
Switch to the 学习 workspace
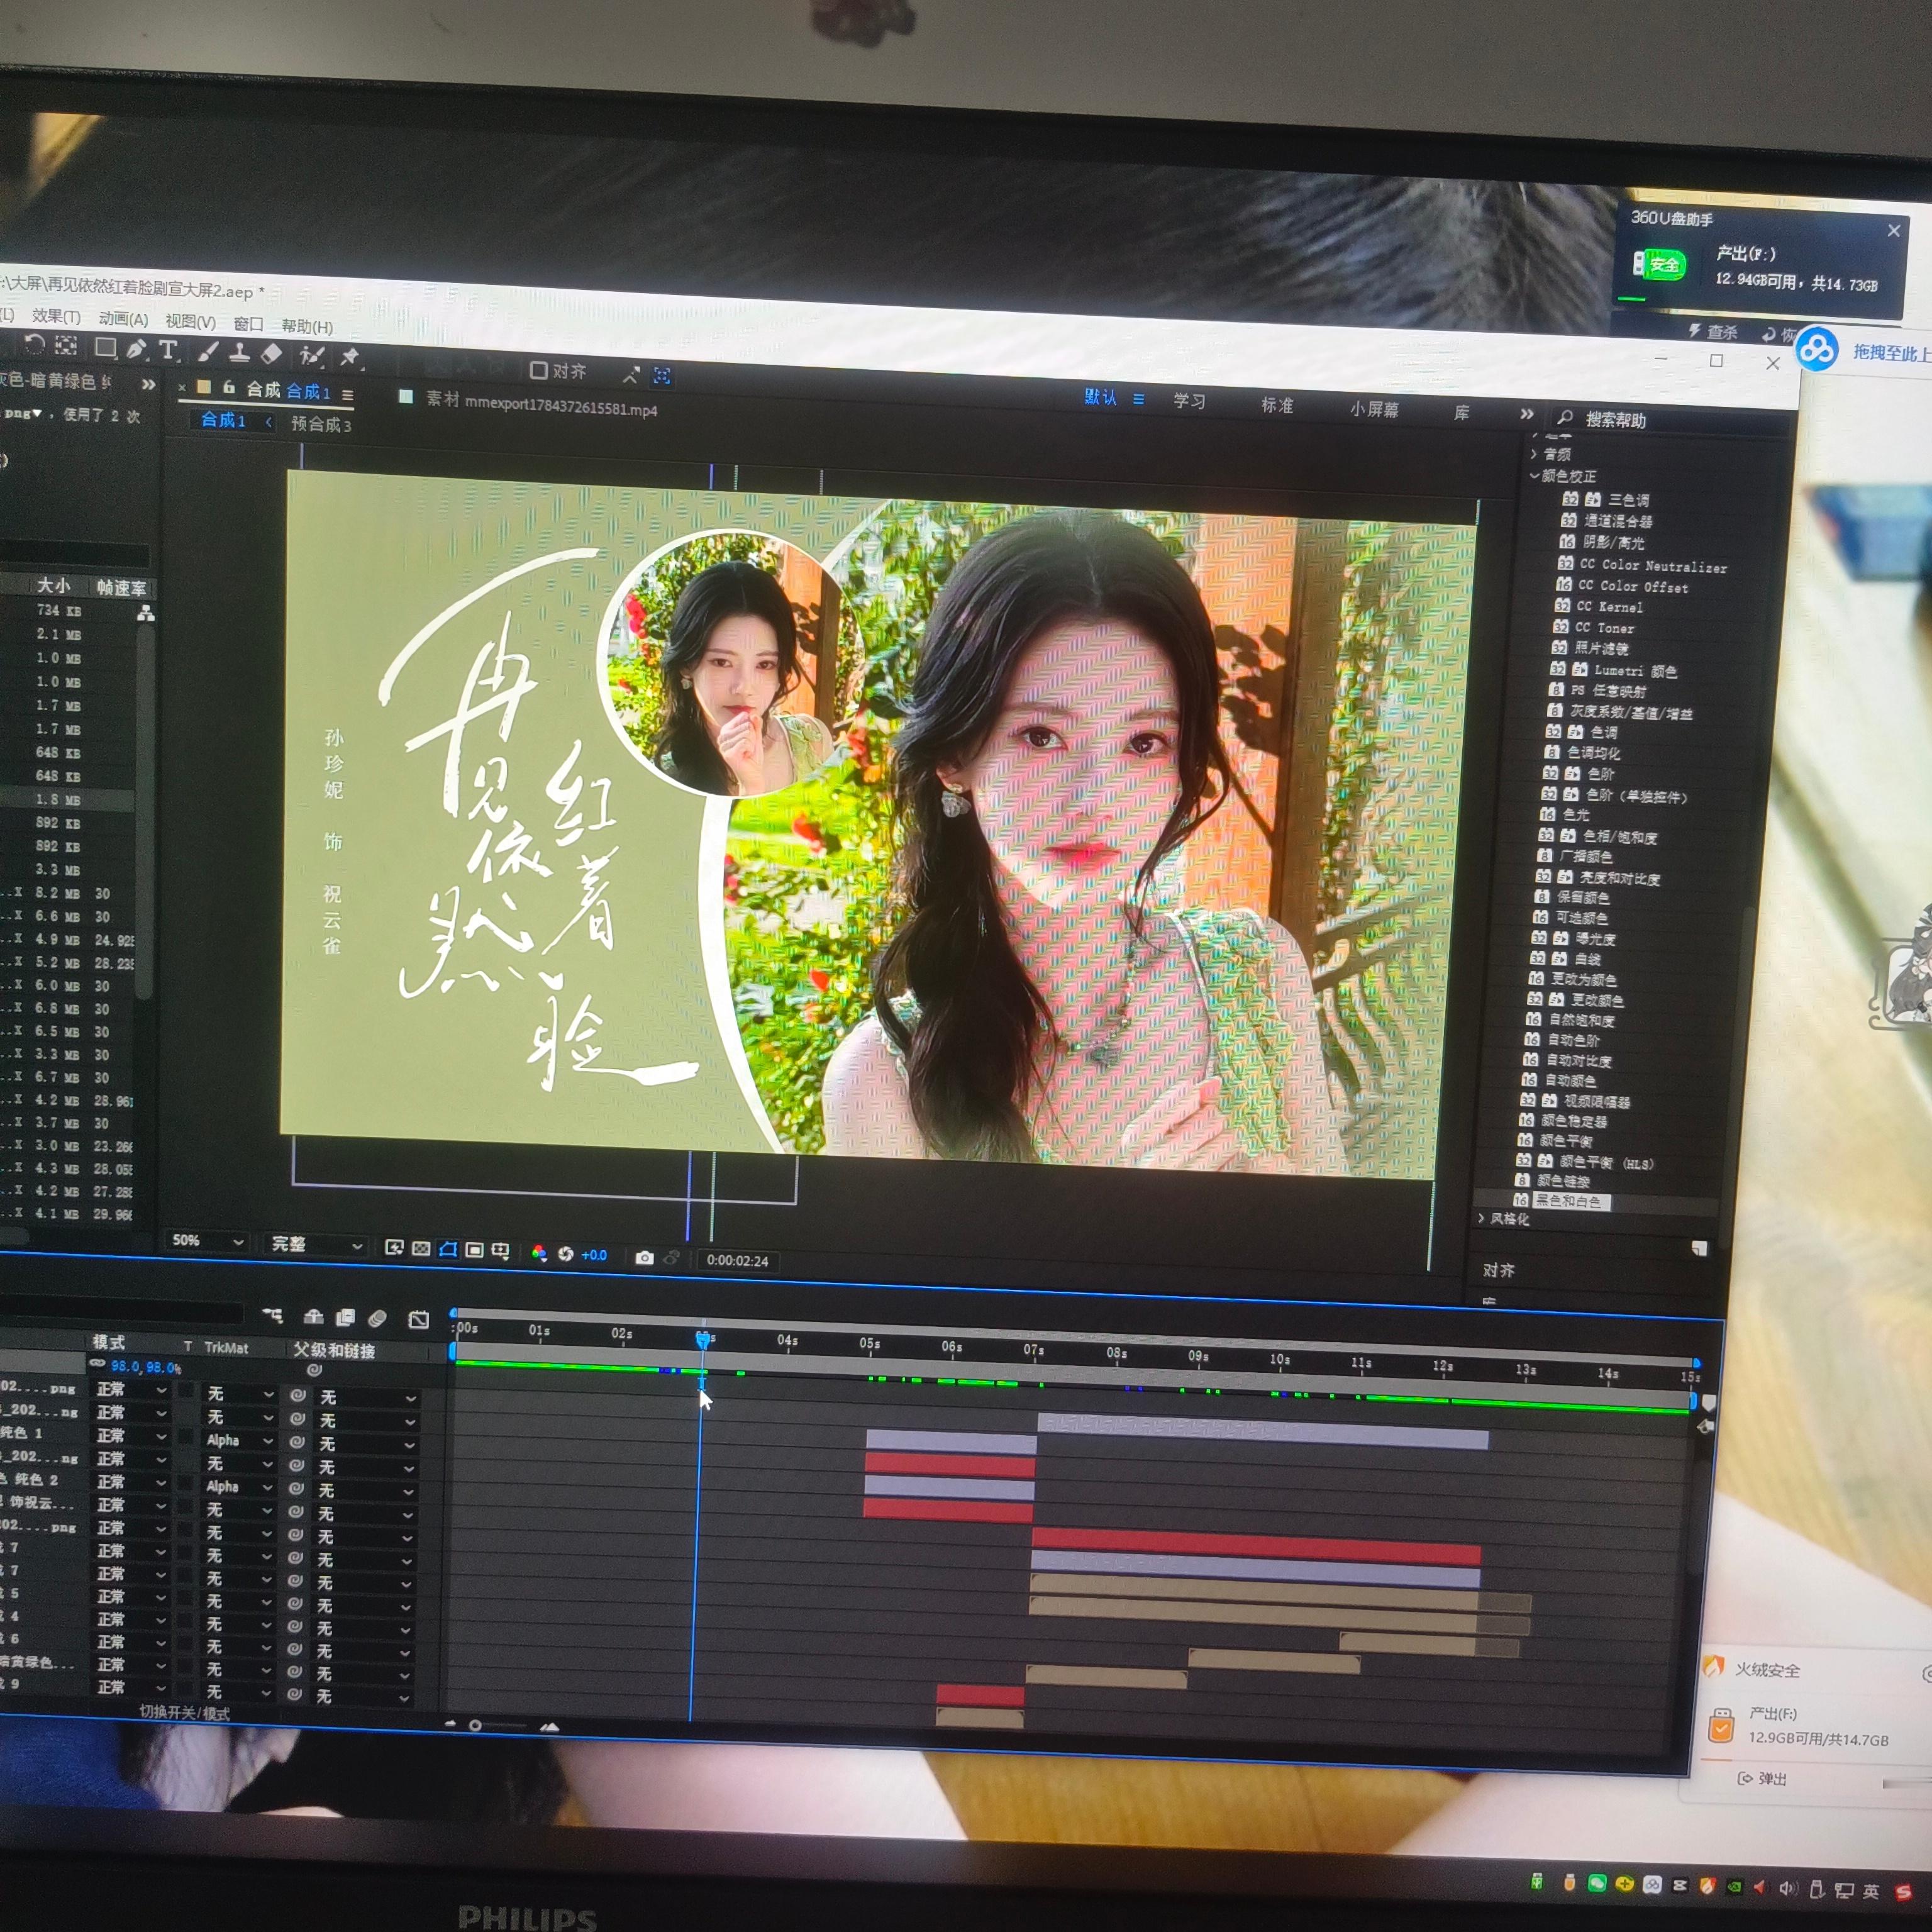1189,401
